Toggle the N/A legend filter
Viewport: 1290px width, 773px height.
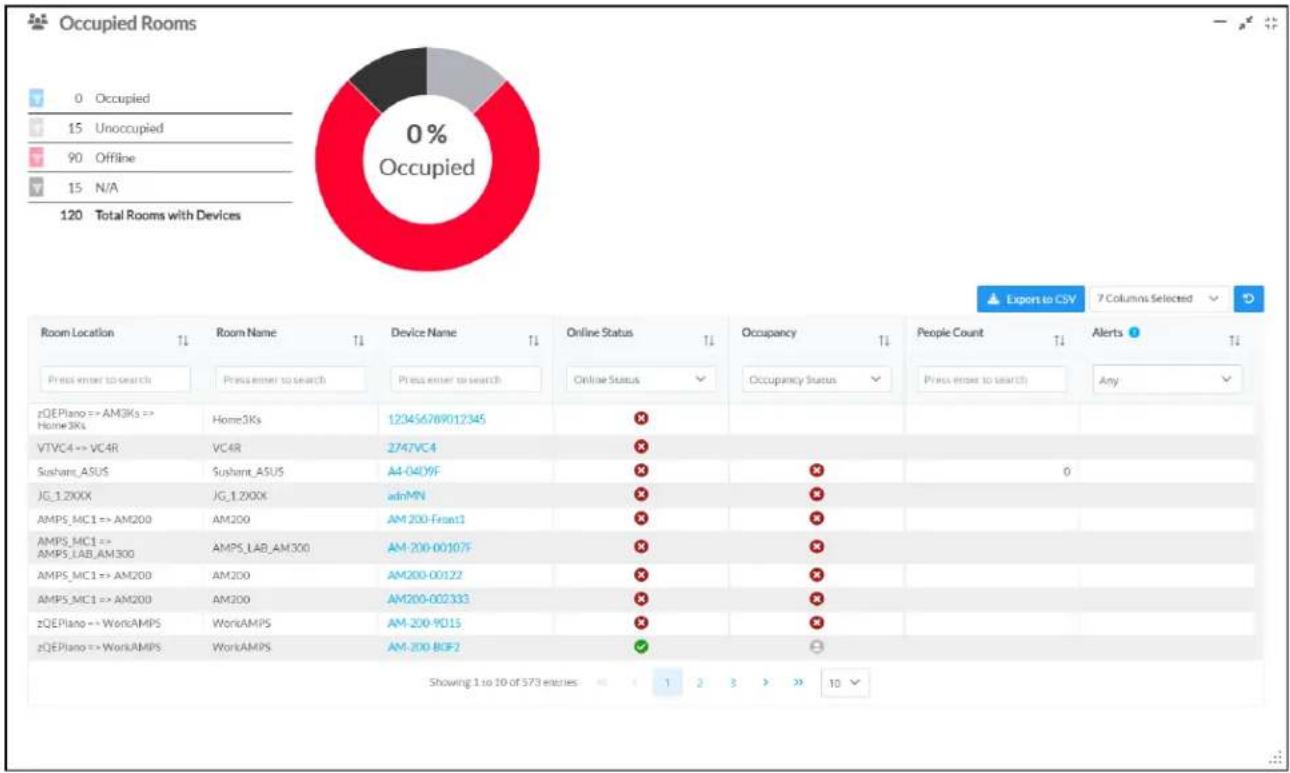(x=36, y=186)
